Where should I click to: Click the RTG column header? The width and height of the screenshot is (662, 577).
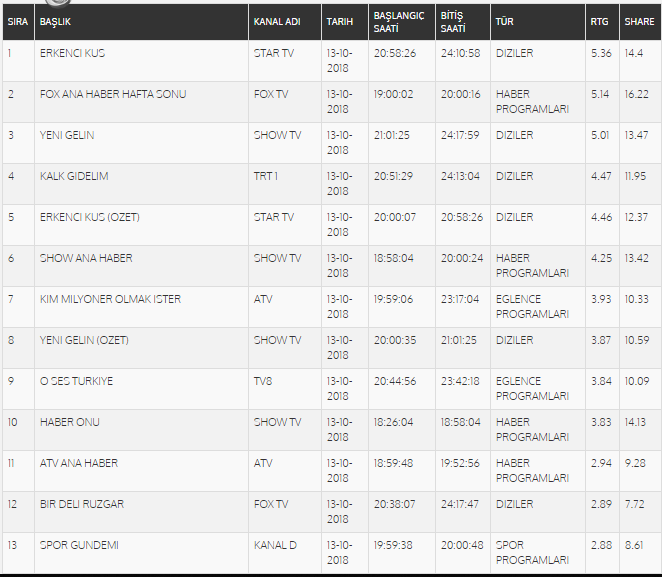pyautogui.click(x=602, y=22)
